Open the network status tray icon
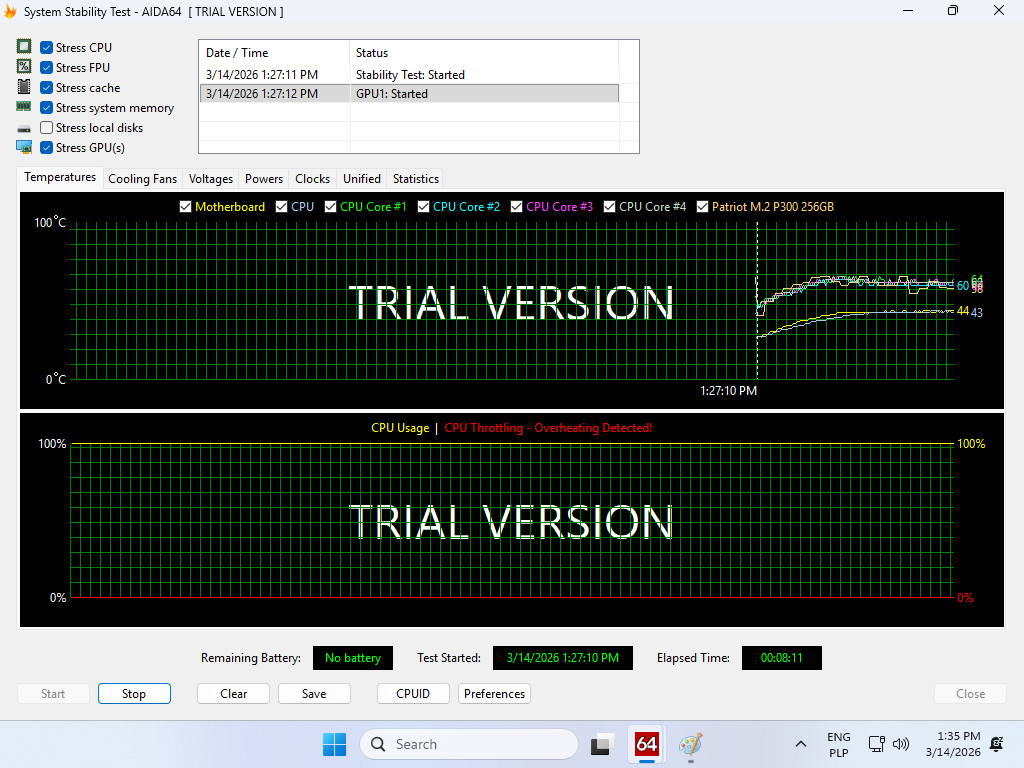1024x768 pixels. [x=876, y=744]
